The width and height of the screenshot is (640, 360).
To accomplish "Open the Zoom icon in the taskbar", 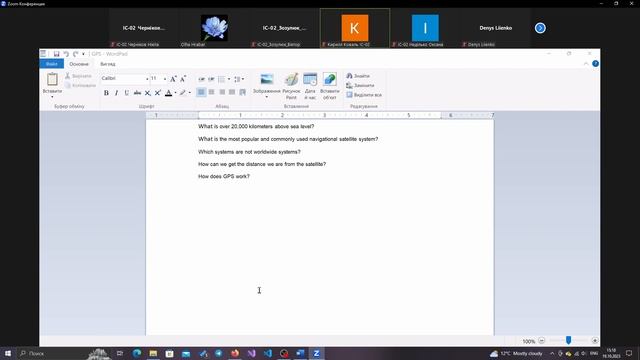I will point(316,353).
